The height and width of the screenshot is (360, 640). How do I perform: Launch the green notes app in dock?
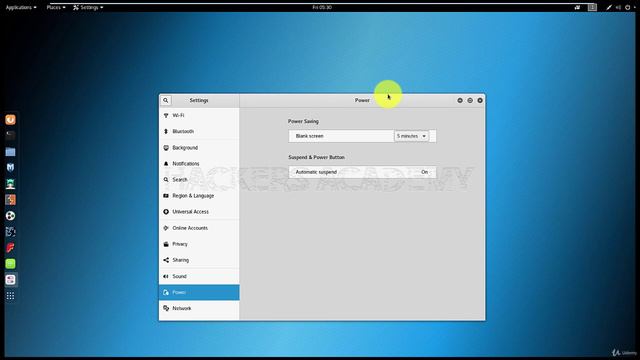pyautogui.click(x=11, y=264)
